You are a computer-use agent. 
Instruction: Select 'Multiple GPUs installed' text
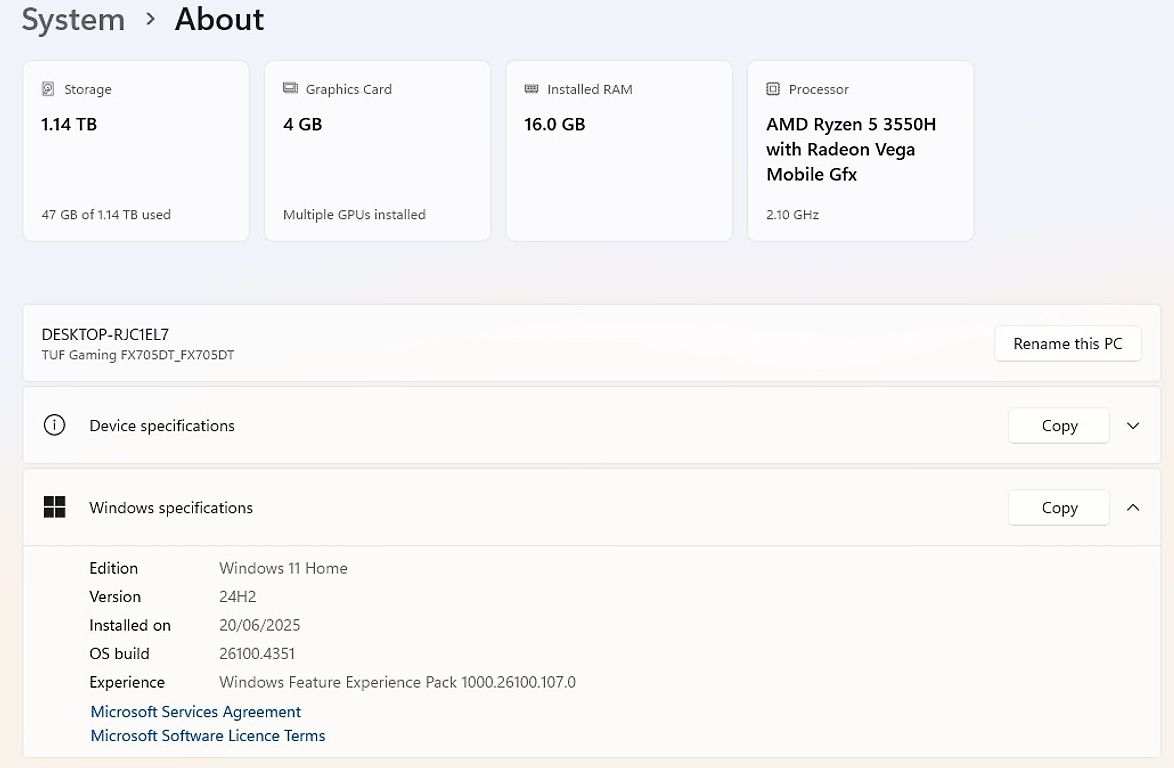pos(354,214)
